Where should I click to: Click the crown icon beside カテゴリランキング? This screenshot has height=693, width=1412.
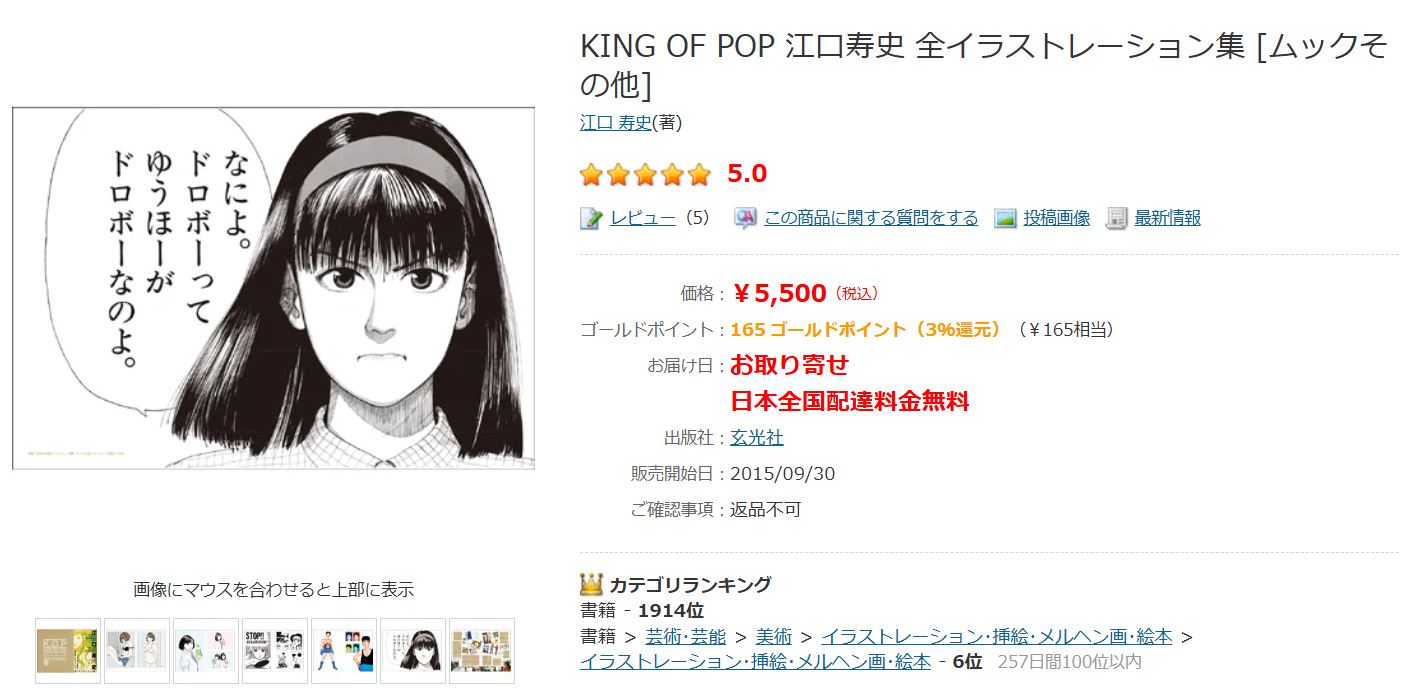(590, 584)
